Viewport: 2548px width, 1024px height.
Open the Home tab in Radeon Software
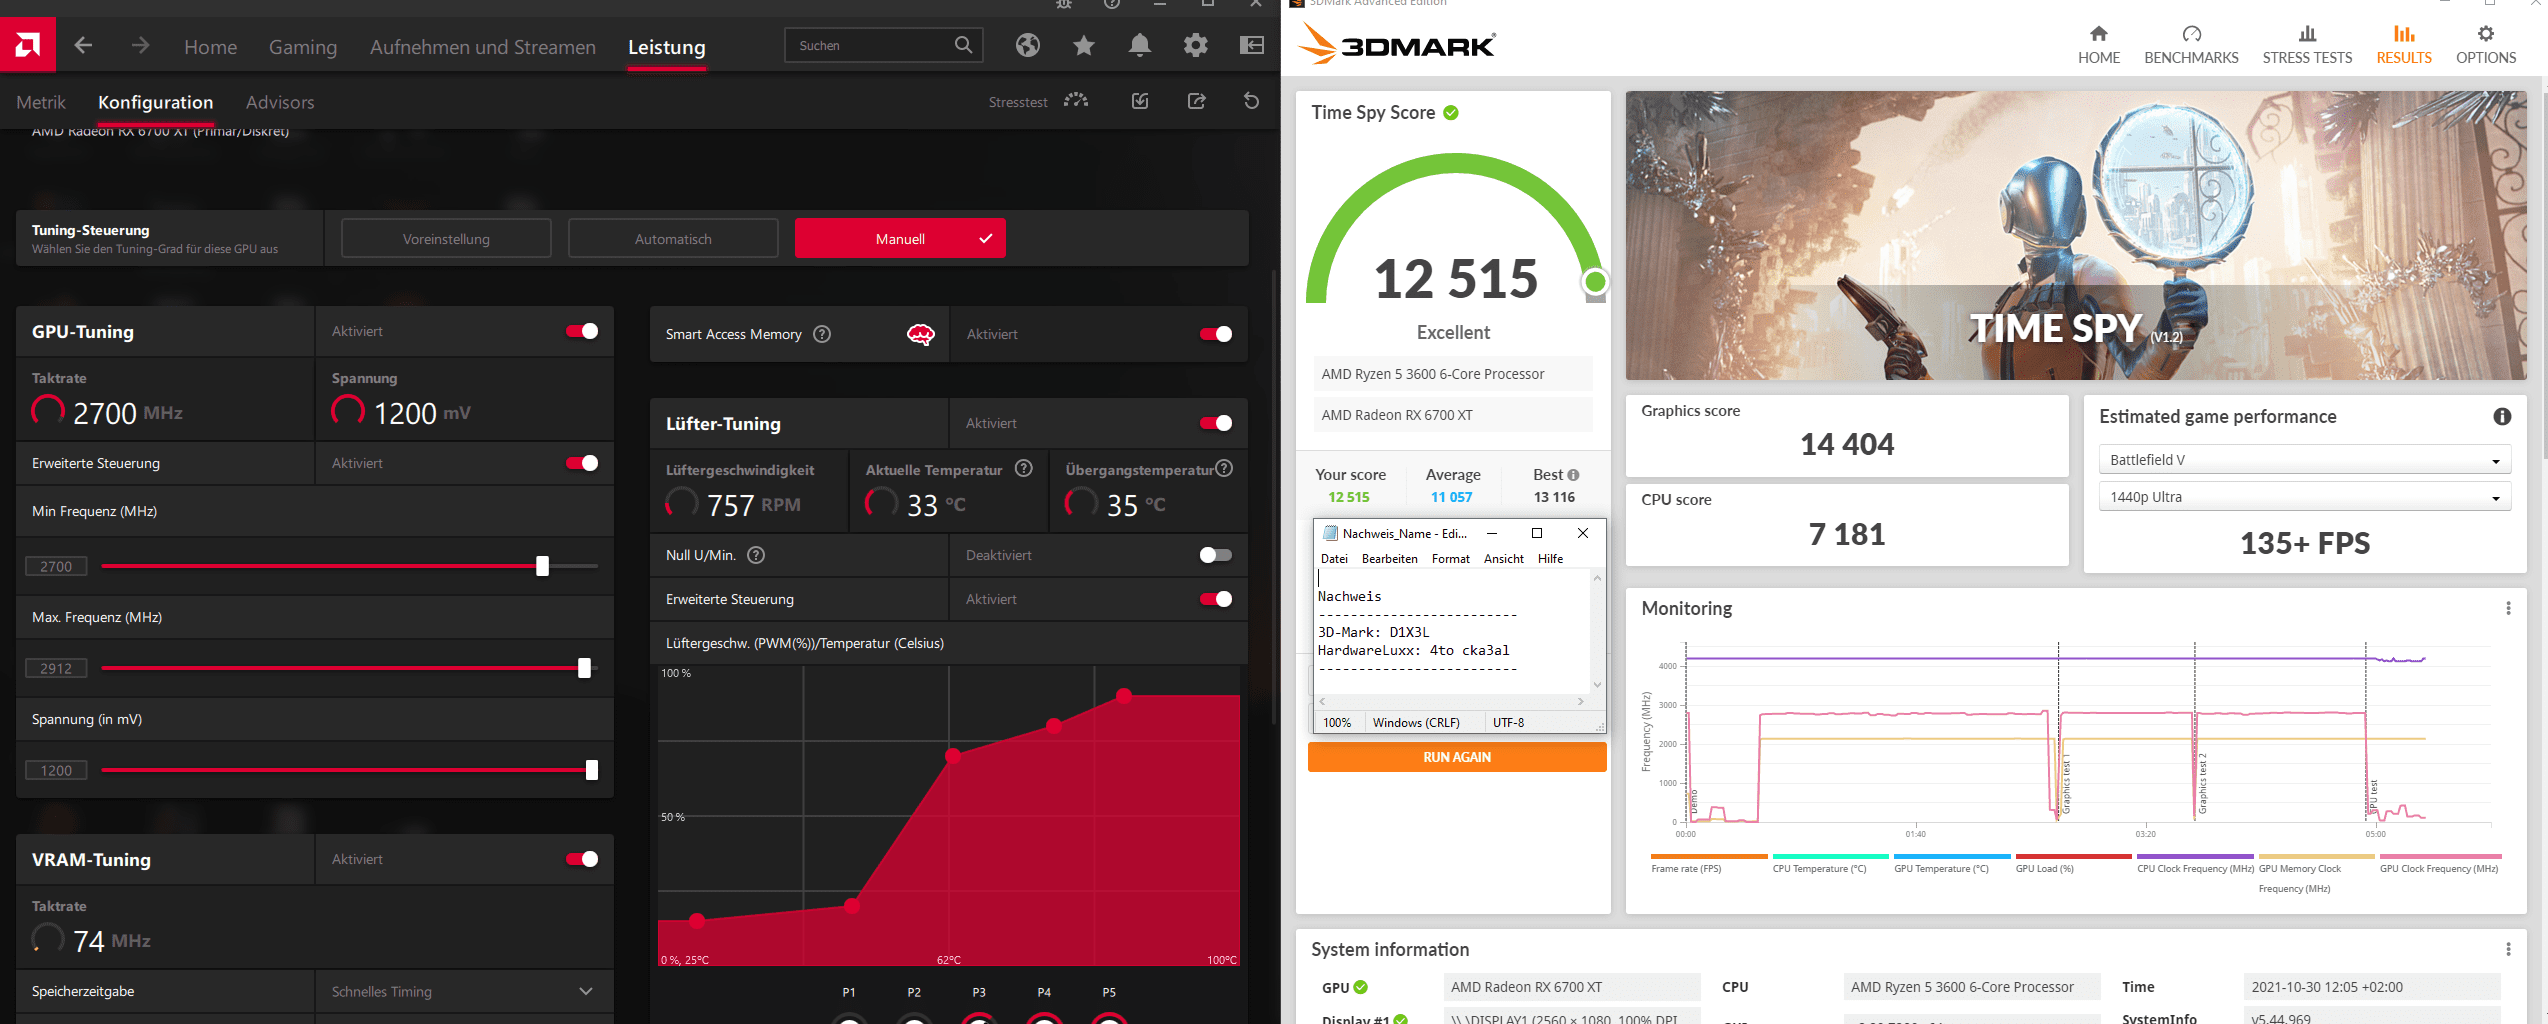click(x=210, y=47)
